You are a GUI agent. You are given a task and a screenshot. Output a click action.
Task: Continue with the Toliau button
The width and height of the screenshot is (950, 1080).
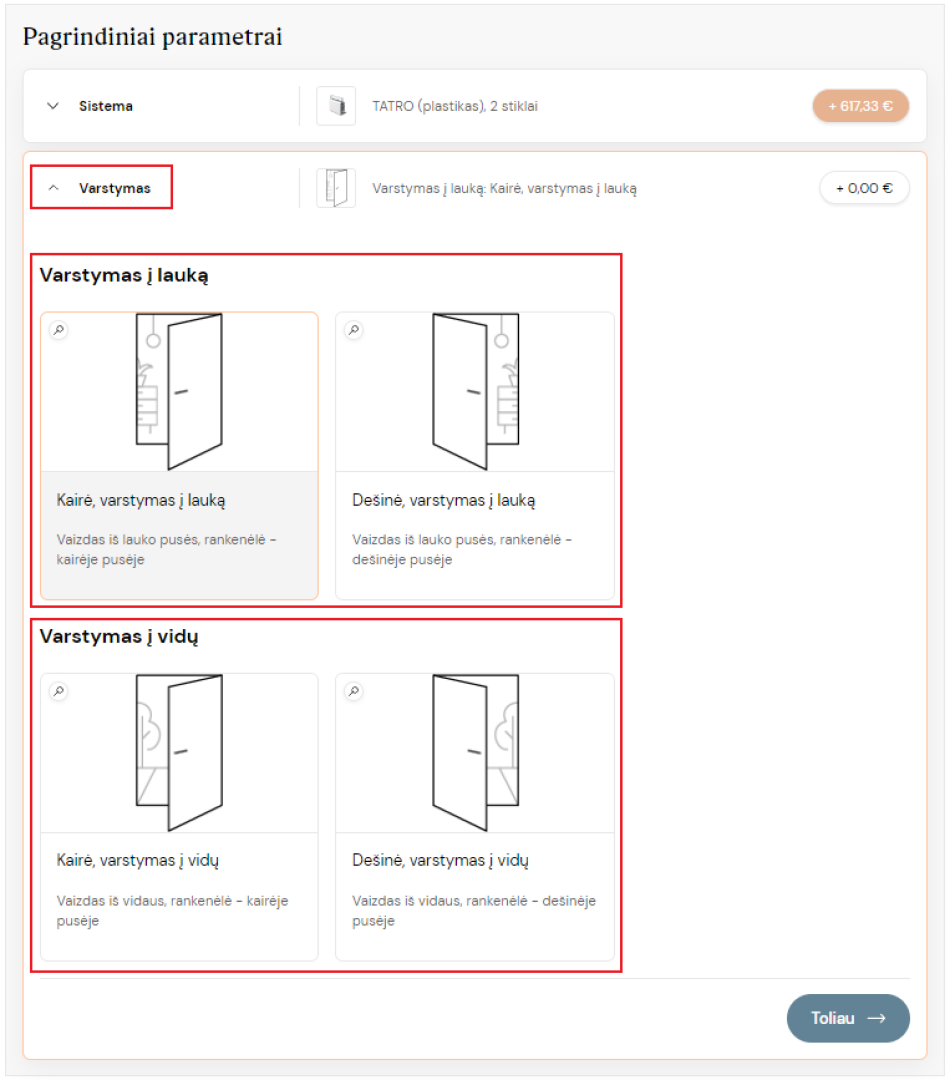click(x=848, y=1018)
